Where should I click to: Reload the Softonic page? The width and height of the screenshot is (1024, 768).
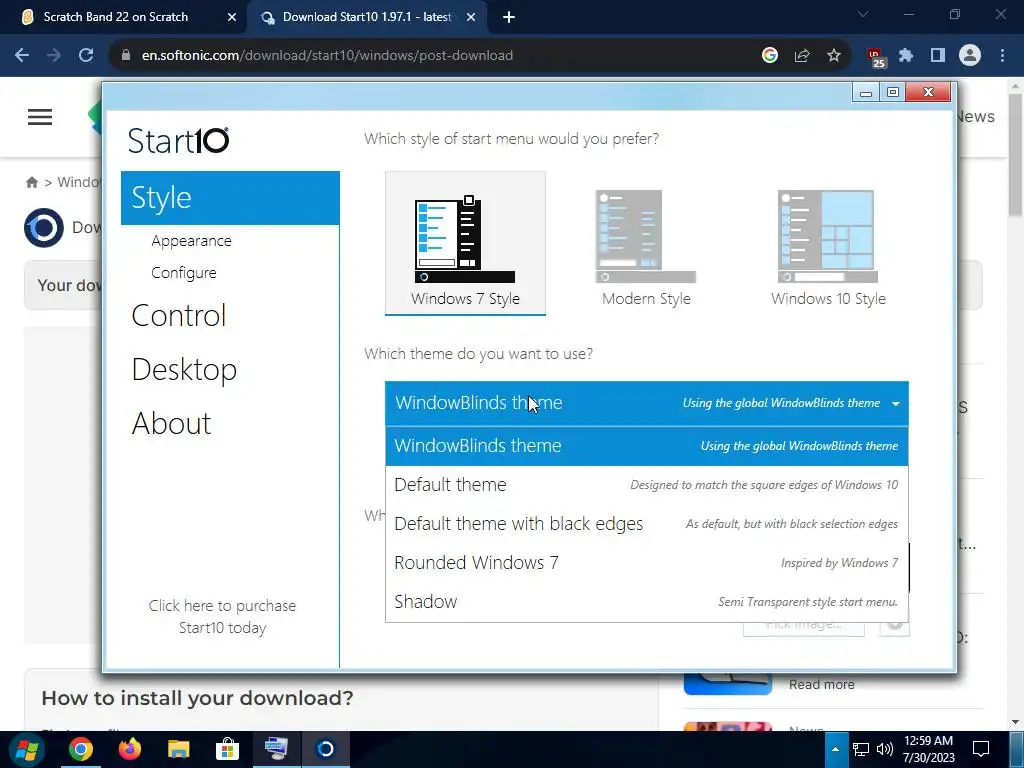point(86,56)
